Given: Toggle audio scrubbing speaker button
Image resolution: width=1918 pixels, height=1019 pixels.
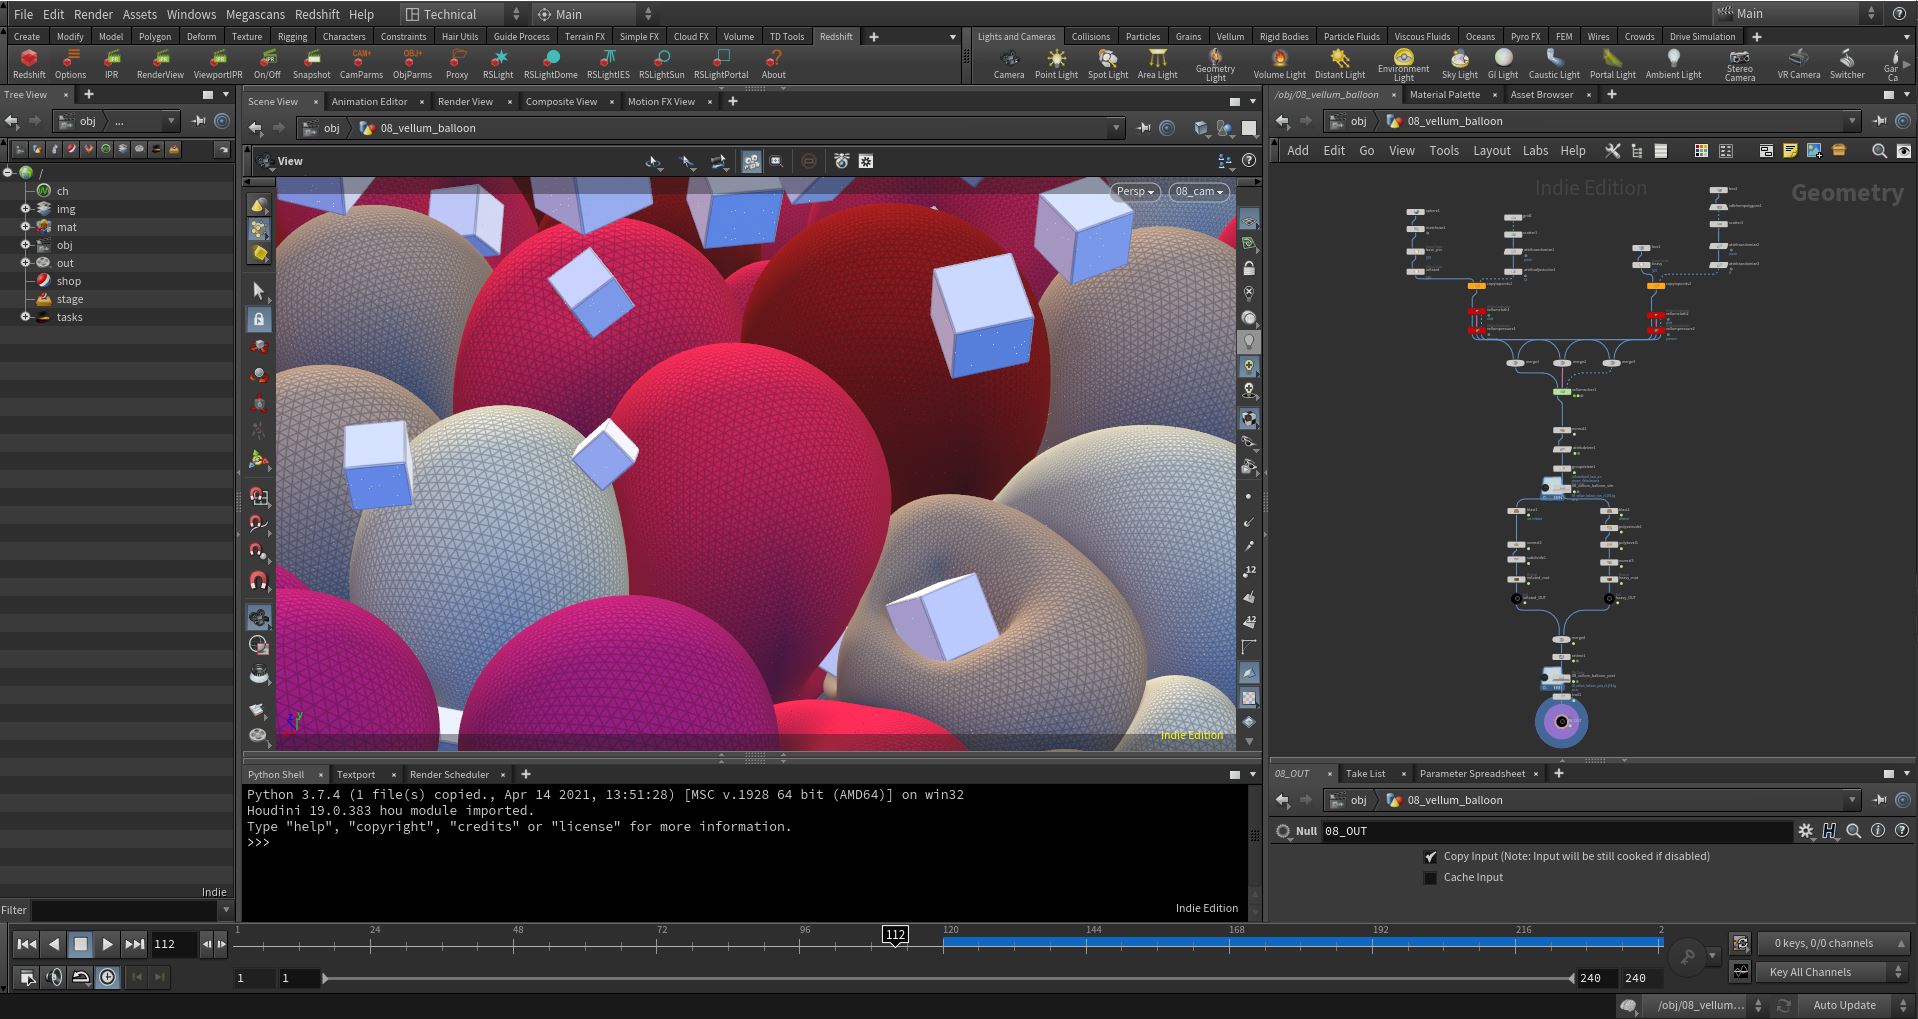Looking at the screenshot, I should (x=55, y=977).
